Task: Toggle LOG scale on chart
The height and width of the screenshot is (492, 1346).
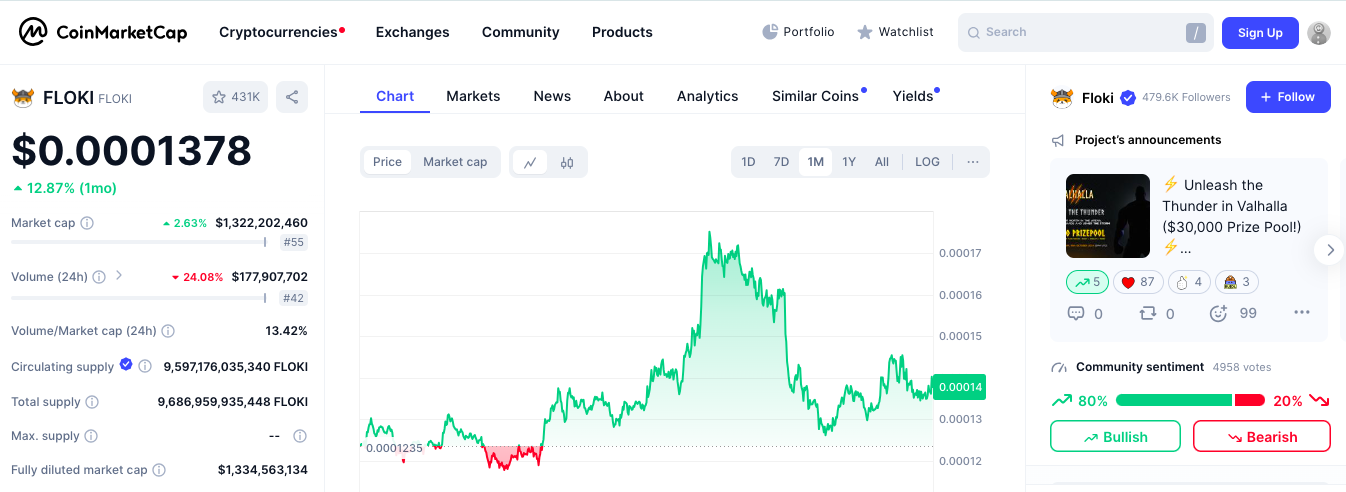Action: [927, 162]
